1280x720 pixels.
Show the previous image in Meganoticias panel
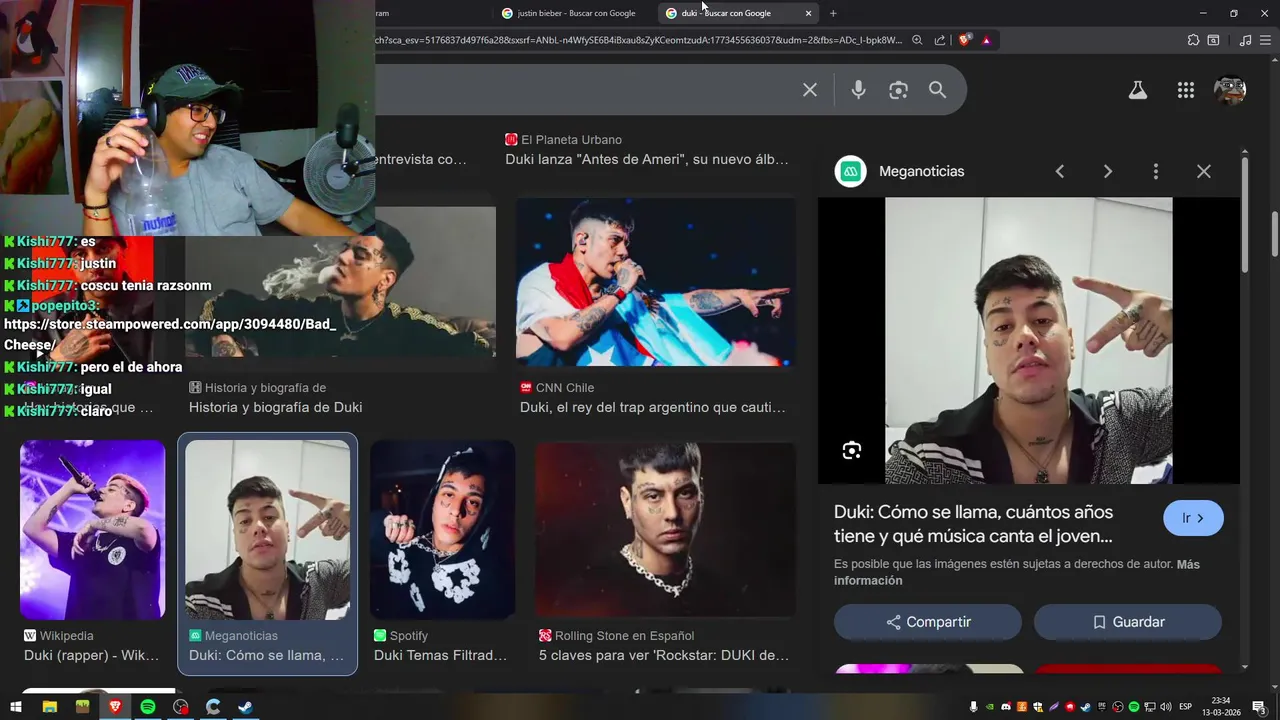[1060, 171]
